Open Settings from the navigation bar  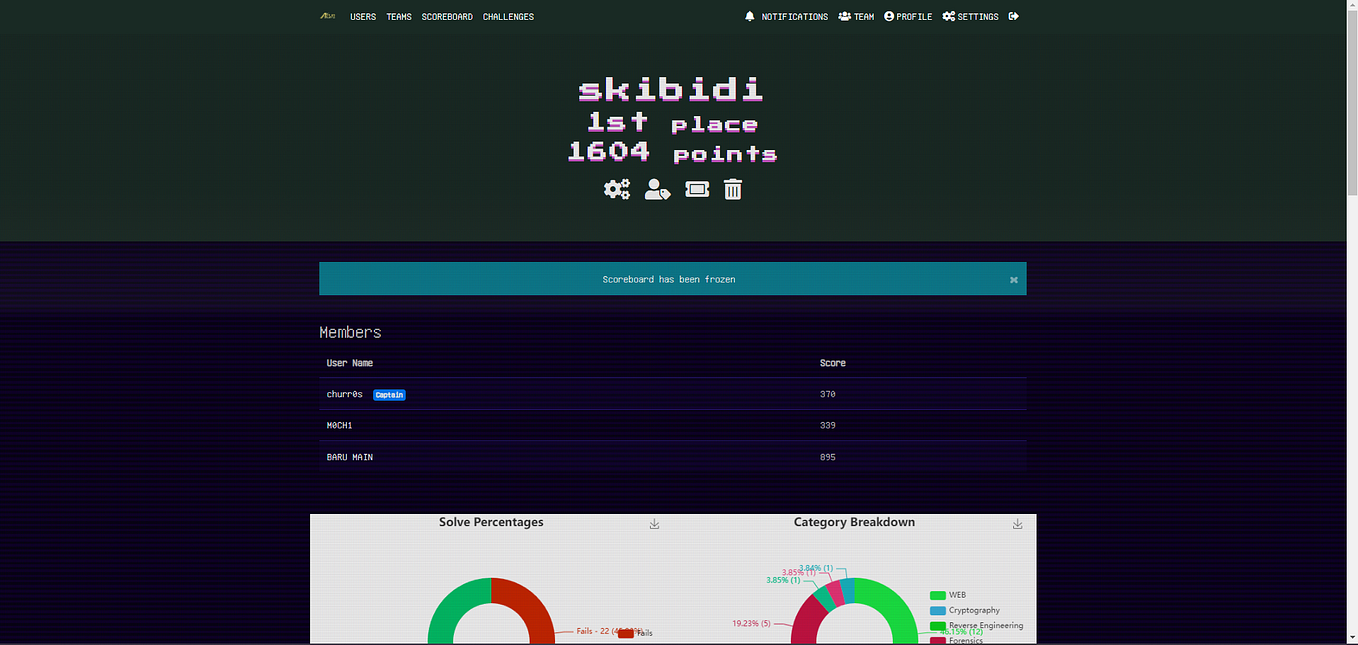click(970, 16)
